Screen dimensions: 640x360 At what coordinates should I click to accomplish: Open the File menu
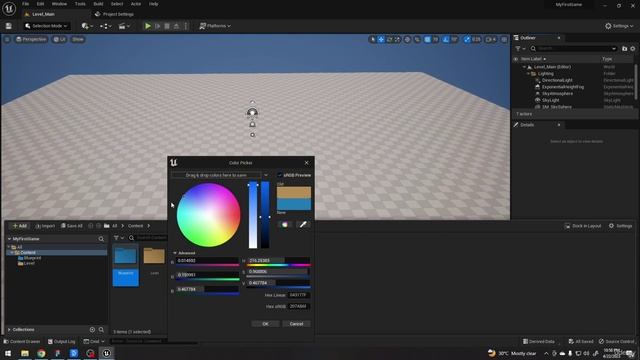tap(25, 4)
